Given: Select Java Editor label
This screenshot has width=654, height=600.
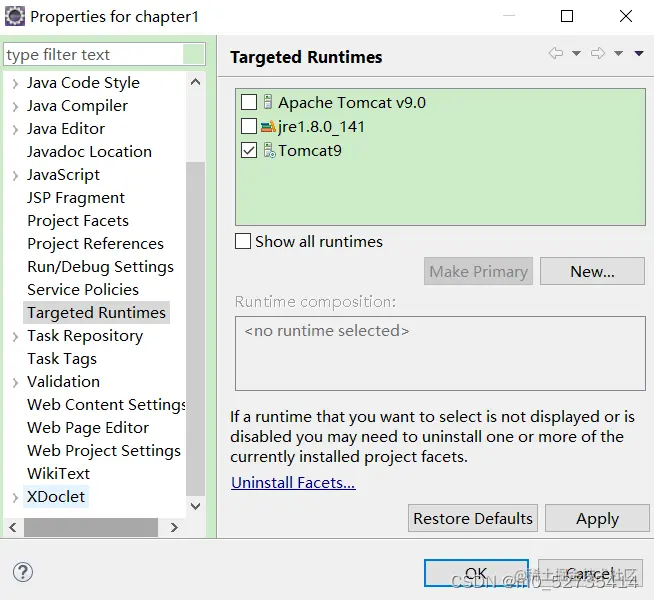Looking at the screenshot, I should pyautogui.click(x=66, y=129).
